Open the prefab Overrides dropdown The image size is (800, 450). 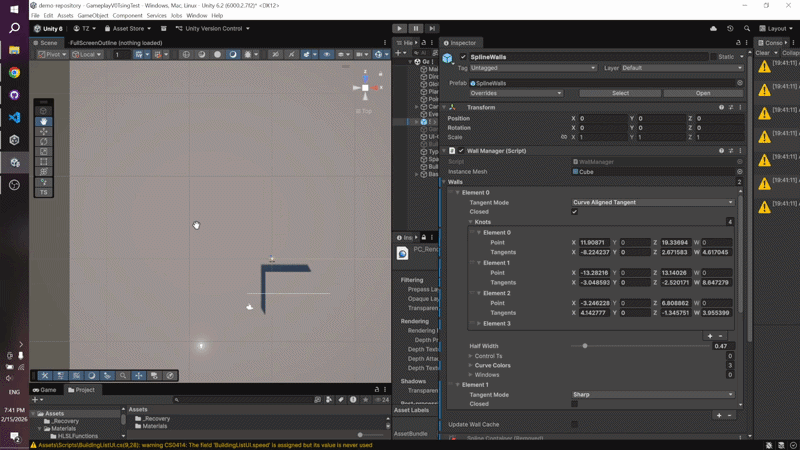coord(516,93)
